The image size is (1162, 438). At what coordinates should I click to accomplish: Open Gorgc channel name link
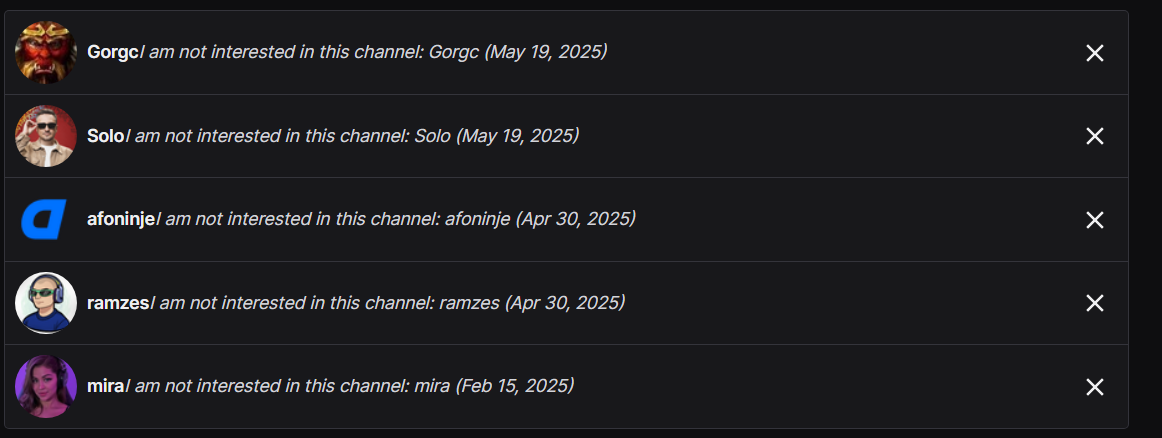click(x=112, y=52)
